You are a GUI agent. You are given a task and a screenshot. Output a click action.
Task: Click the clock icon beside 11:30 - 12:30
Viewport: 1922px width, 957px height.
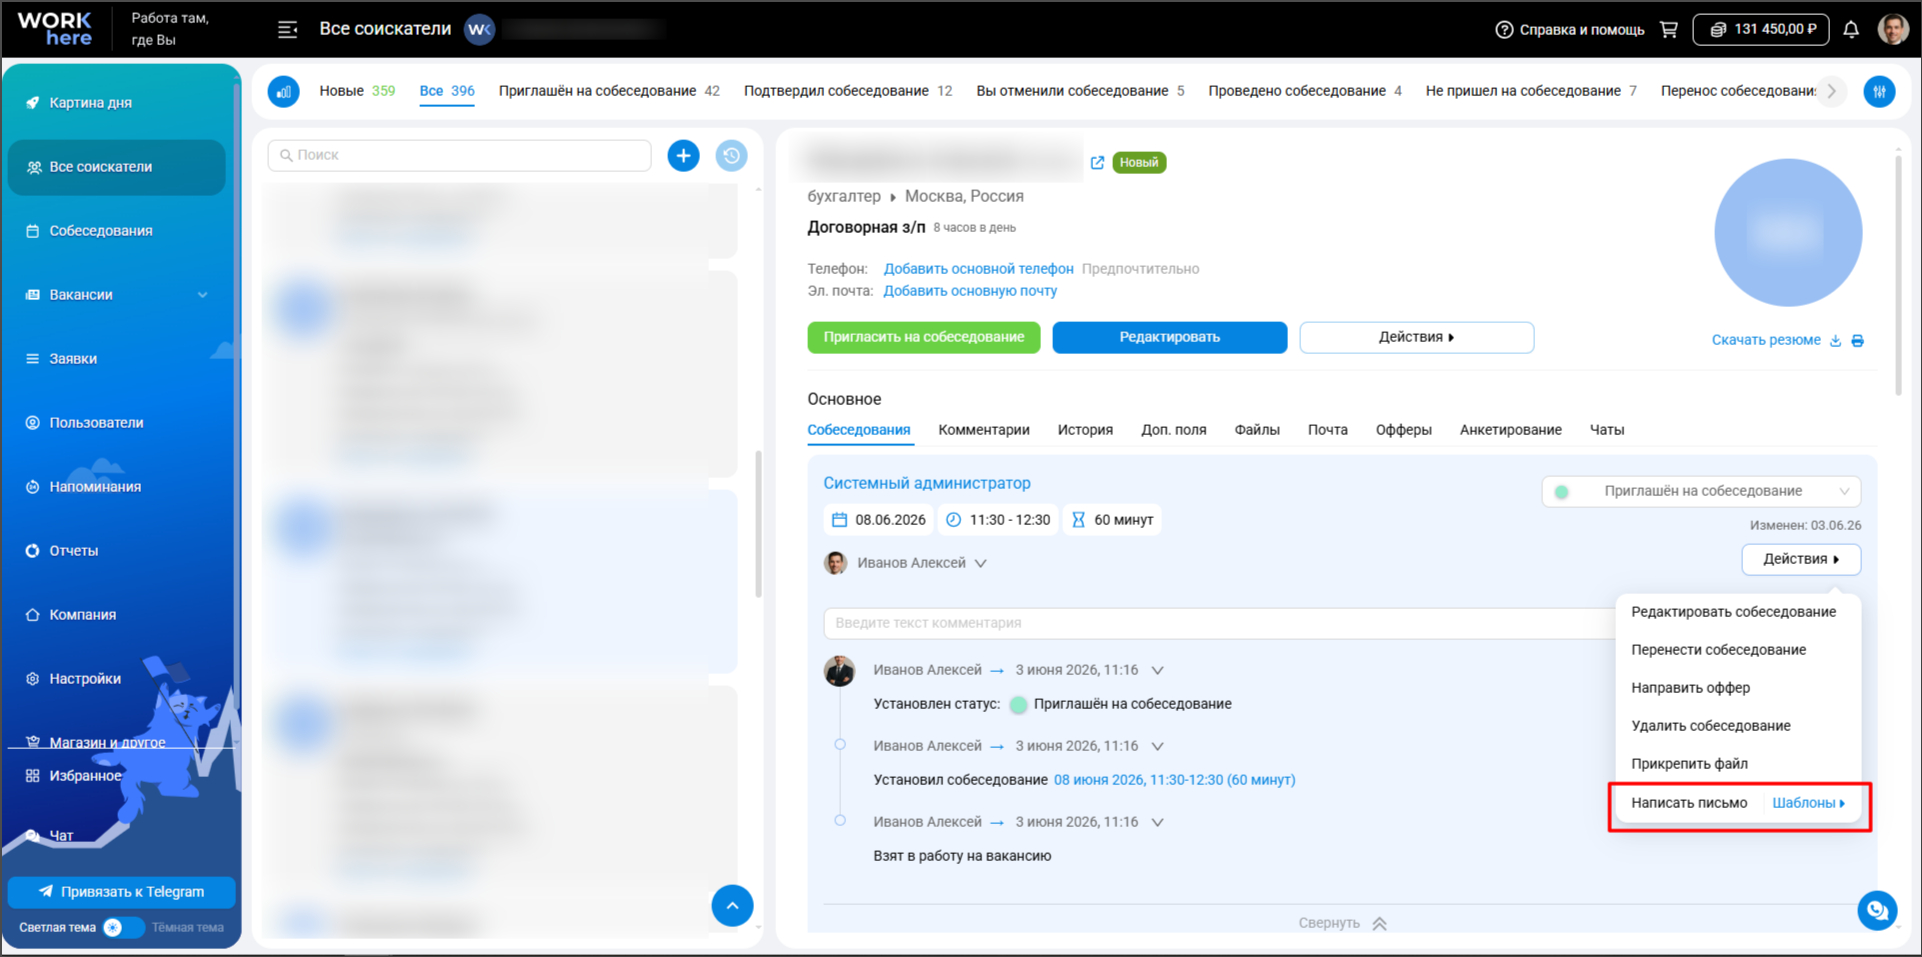pyautogui.click(x=953, y=520)
